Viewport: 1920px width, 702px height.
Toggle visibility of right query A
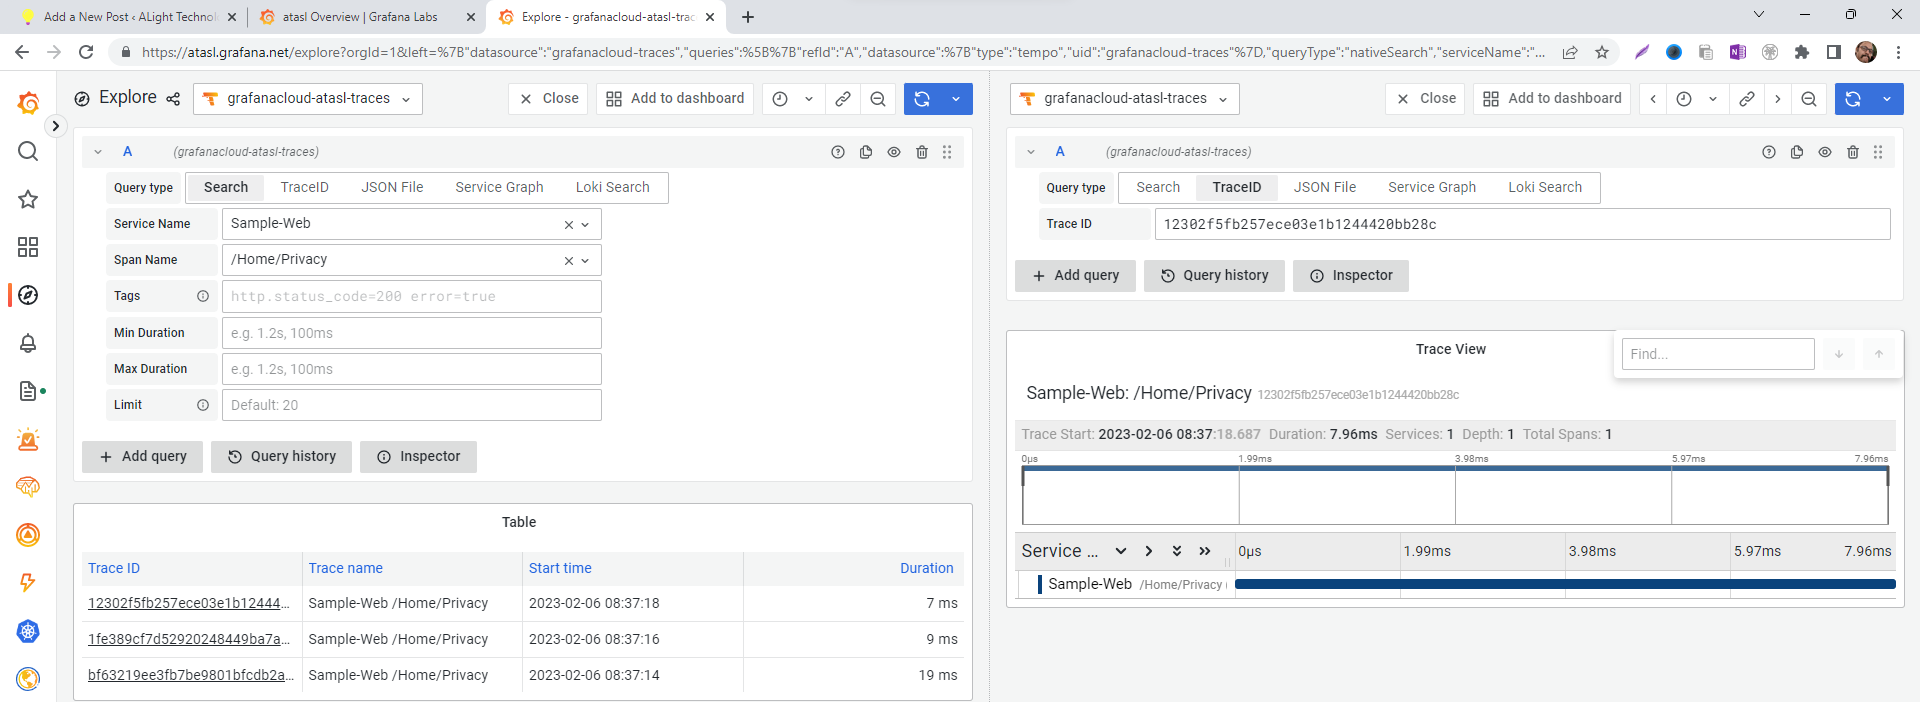coord(1825,152)
